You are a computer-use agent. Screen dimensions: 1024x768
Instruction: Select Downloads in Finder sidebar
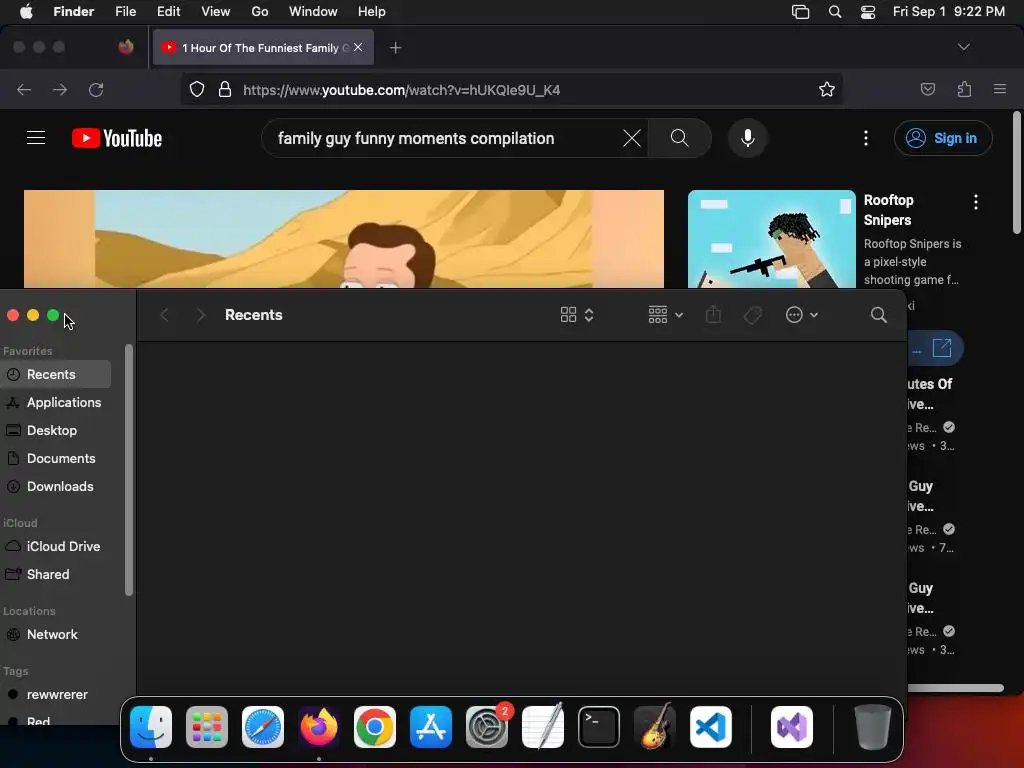click(56, 487)
